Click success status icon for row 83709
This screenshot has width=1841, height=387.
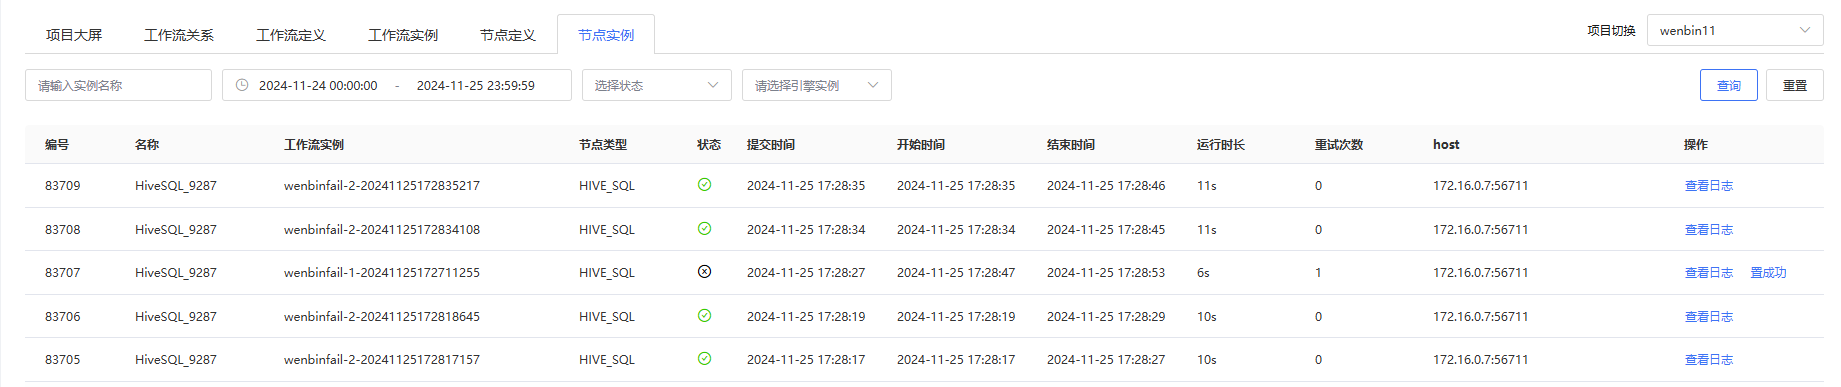coord(704,185)
